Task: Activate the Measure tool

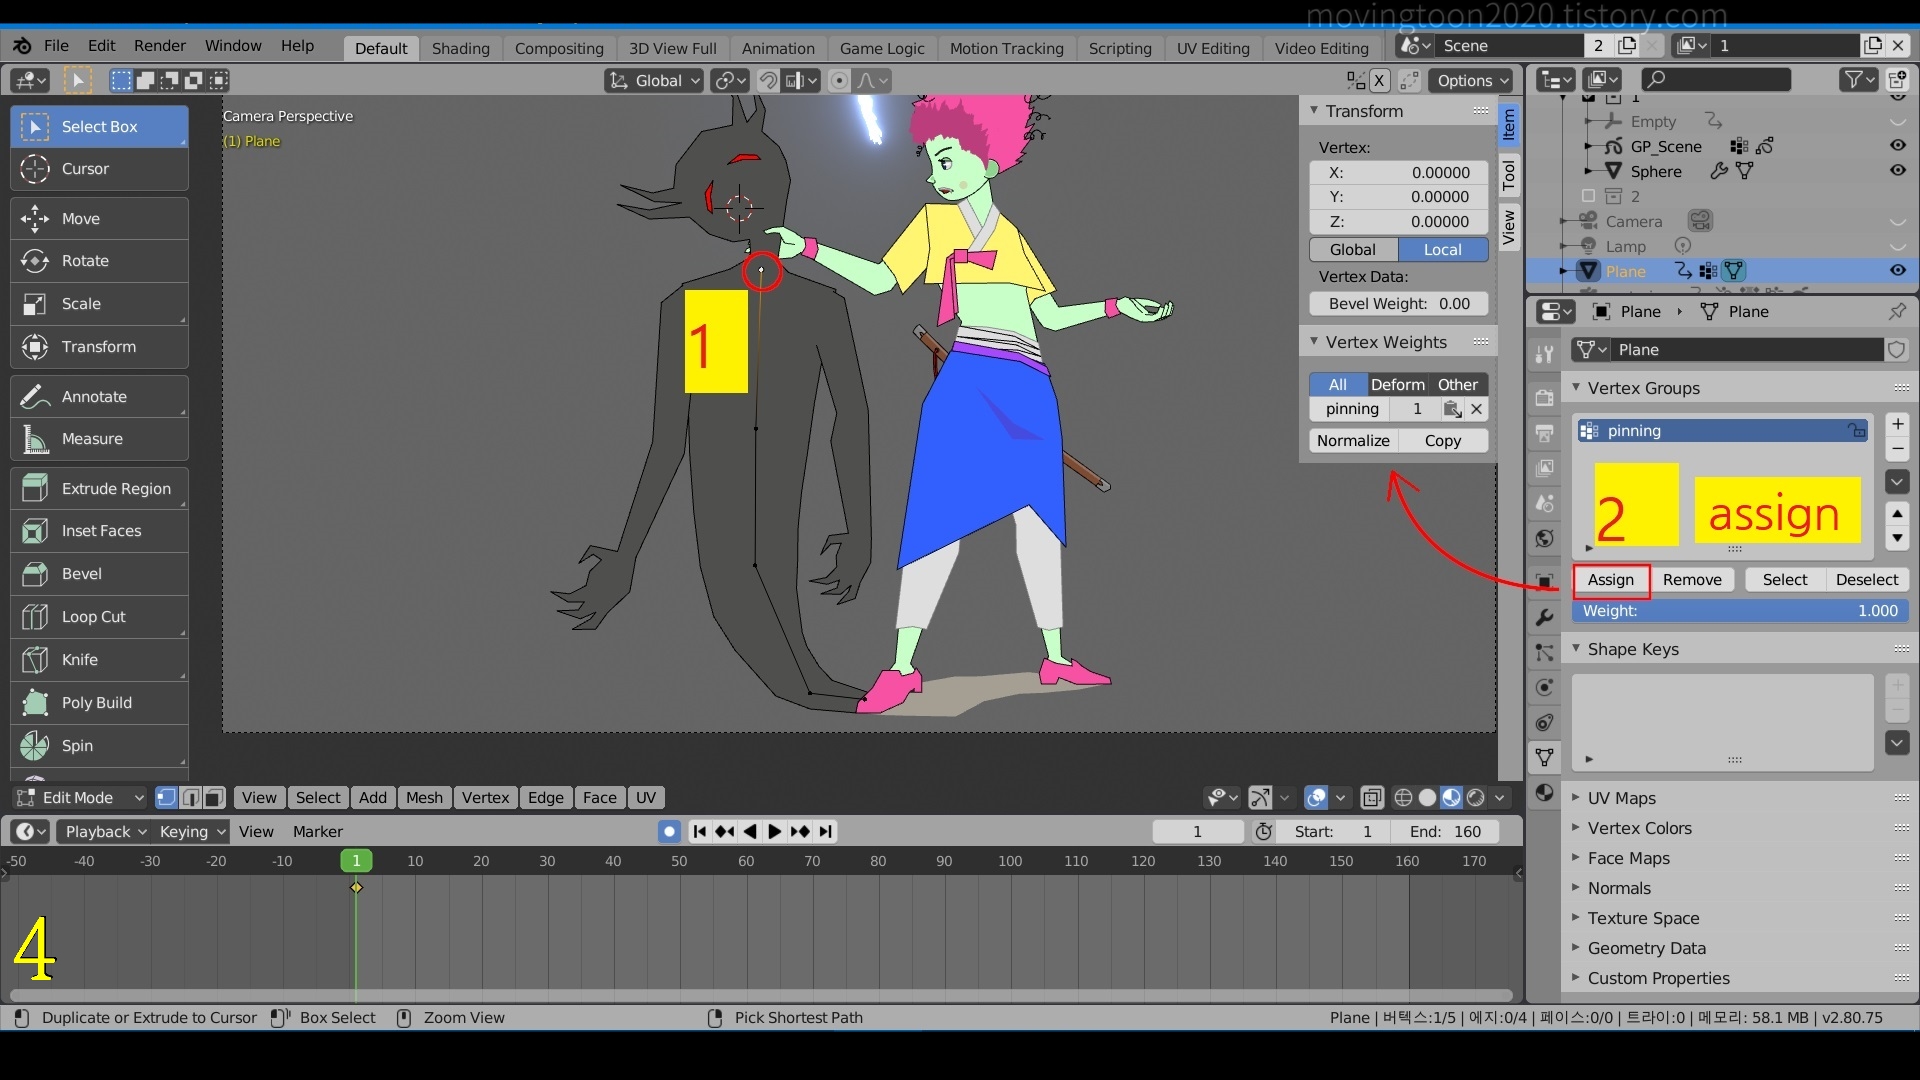Action: pos(99,439)
